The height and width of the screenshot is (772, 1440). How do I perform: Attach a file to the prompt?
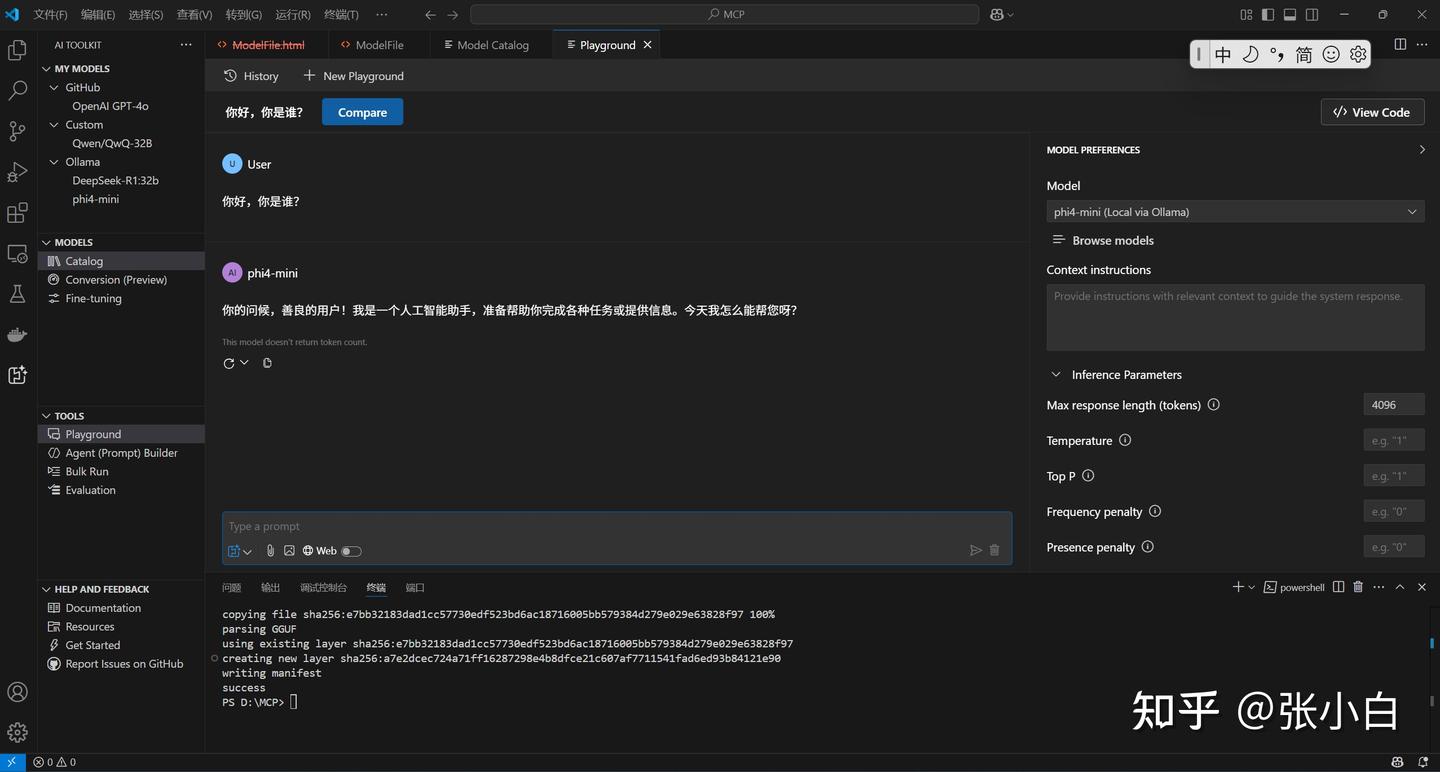click(270, 551)
